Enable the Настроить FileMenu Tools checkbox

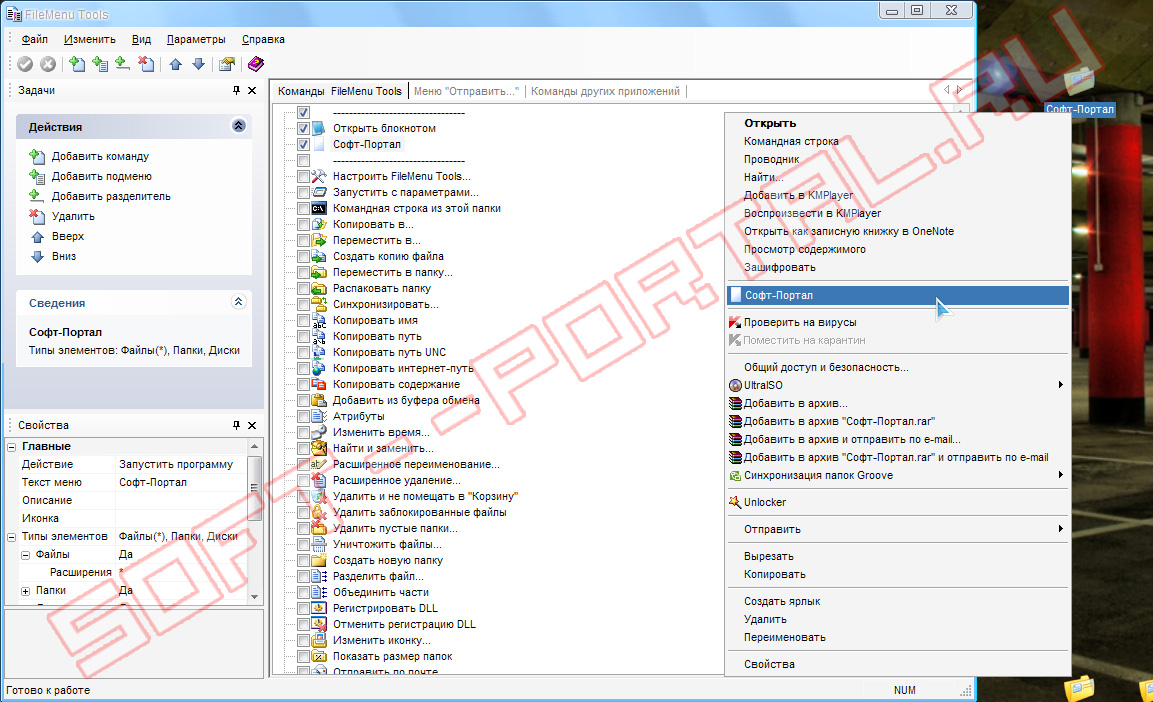(x=303, y=176)
